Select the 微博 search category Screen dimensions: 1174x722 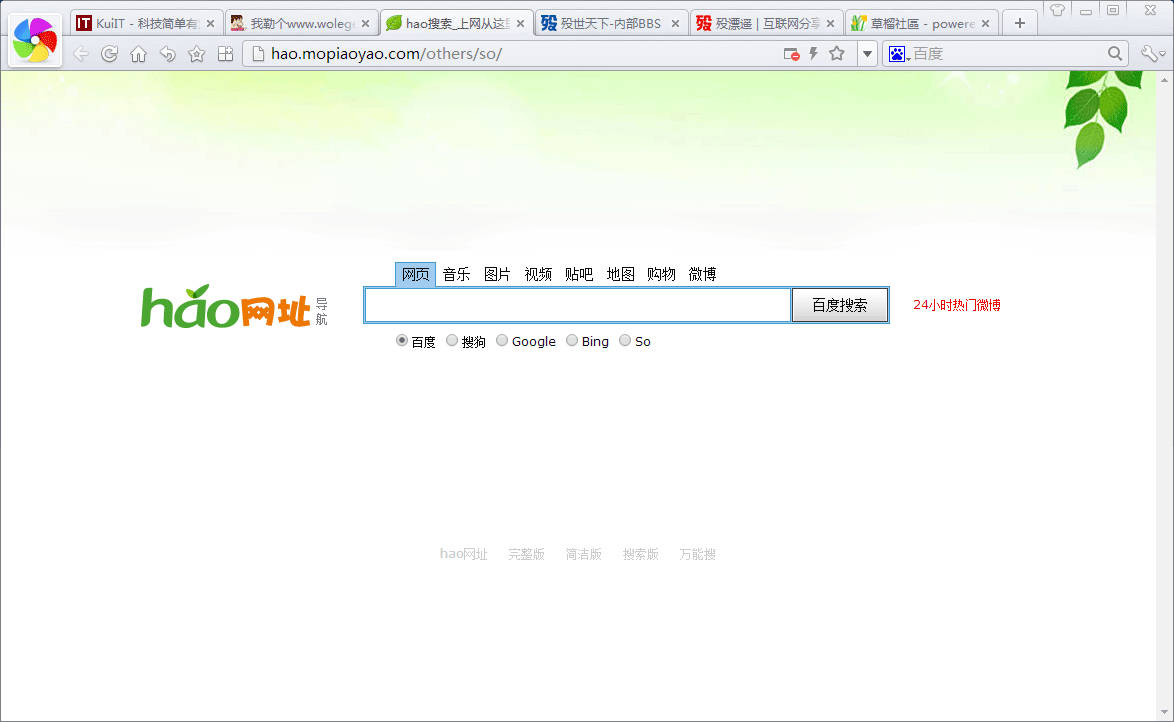[702, 274]
